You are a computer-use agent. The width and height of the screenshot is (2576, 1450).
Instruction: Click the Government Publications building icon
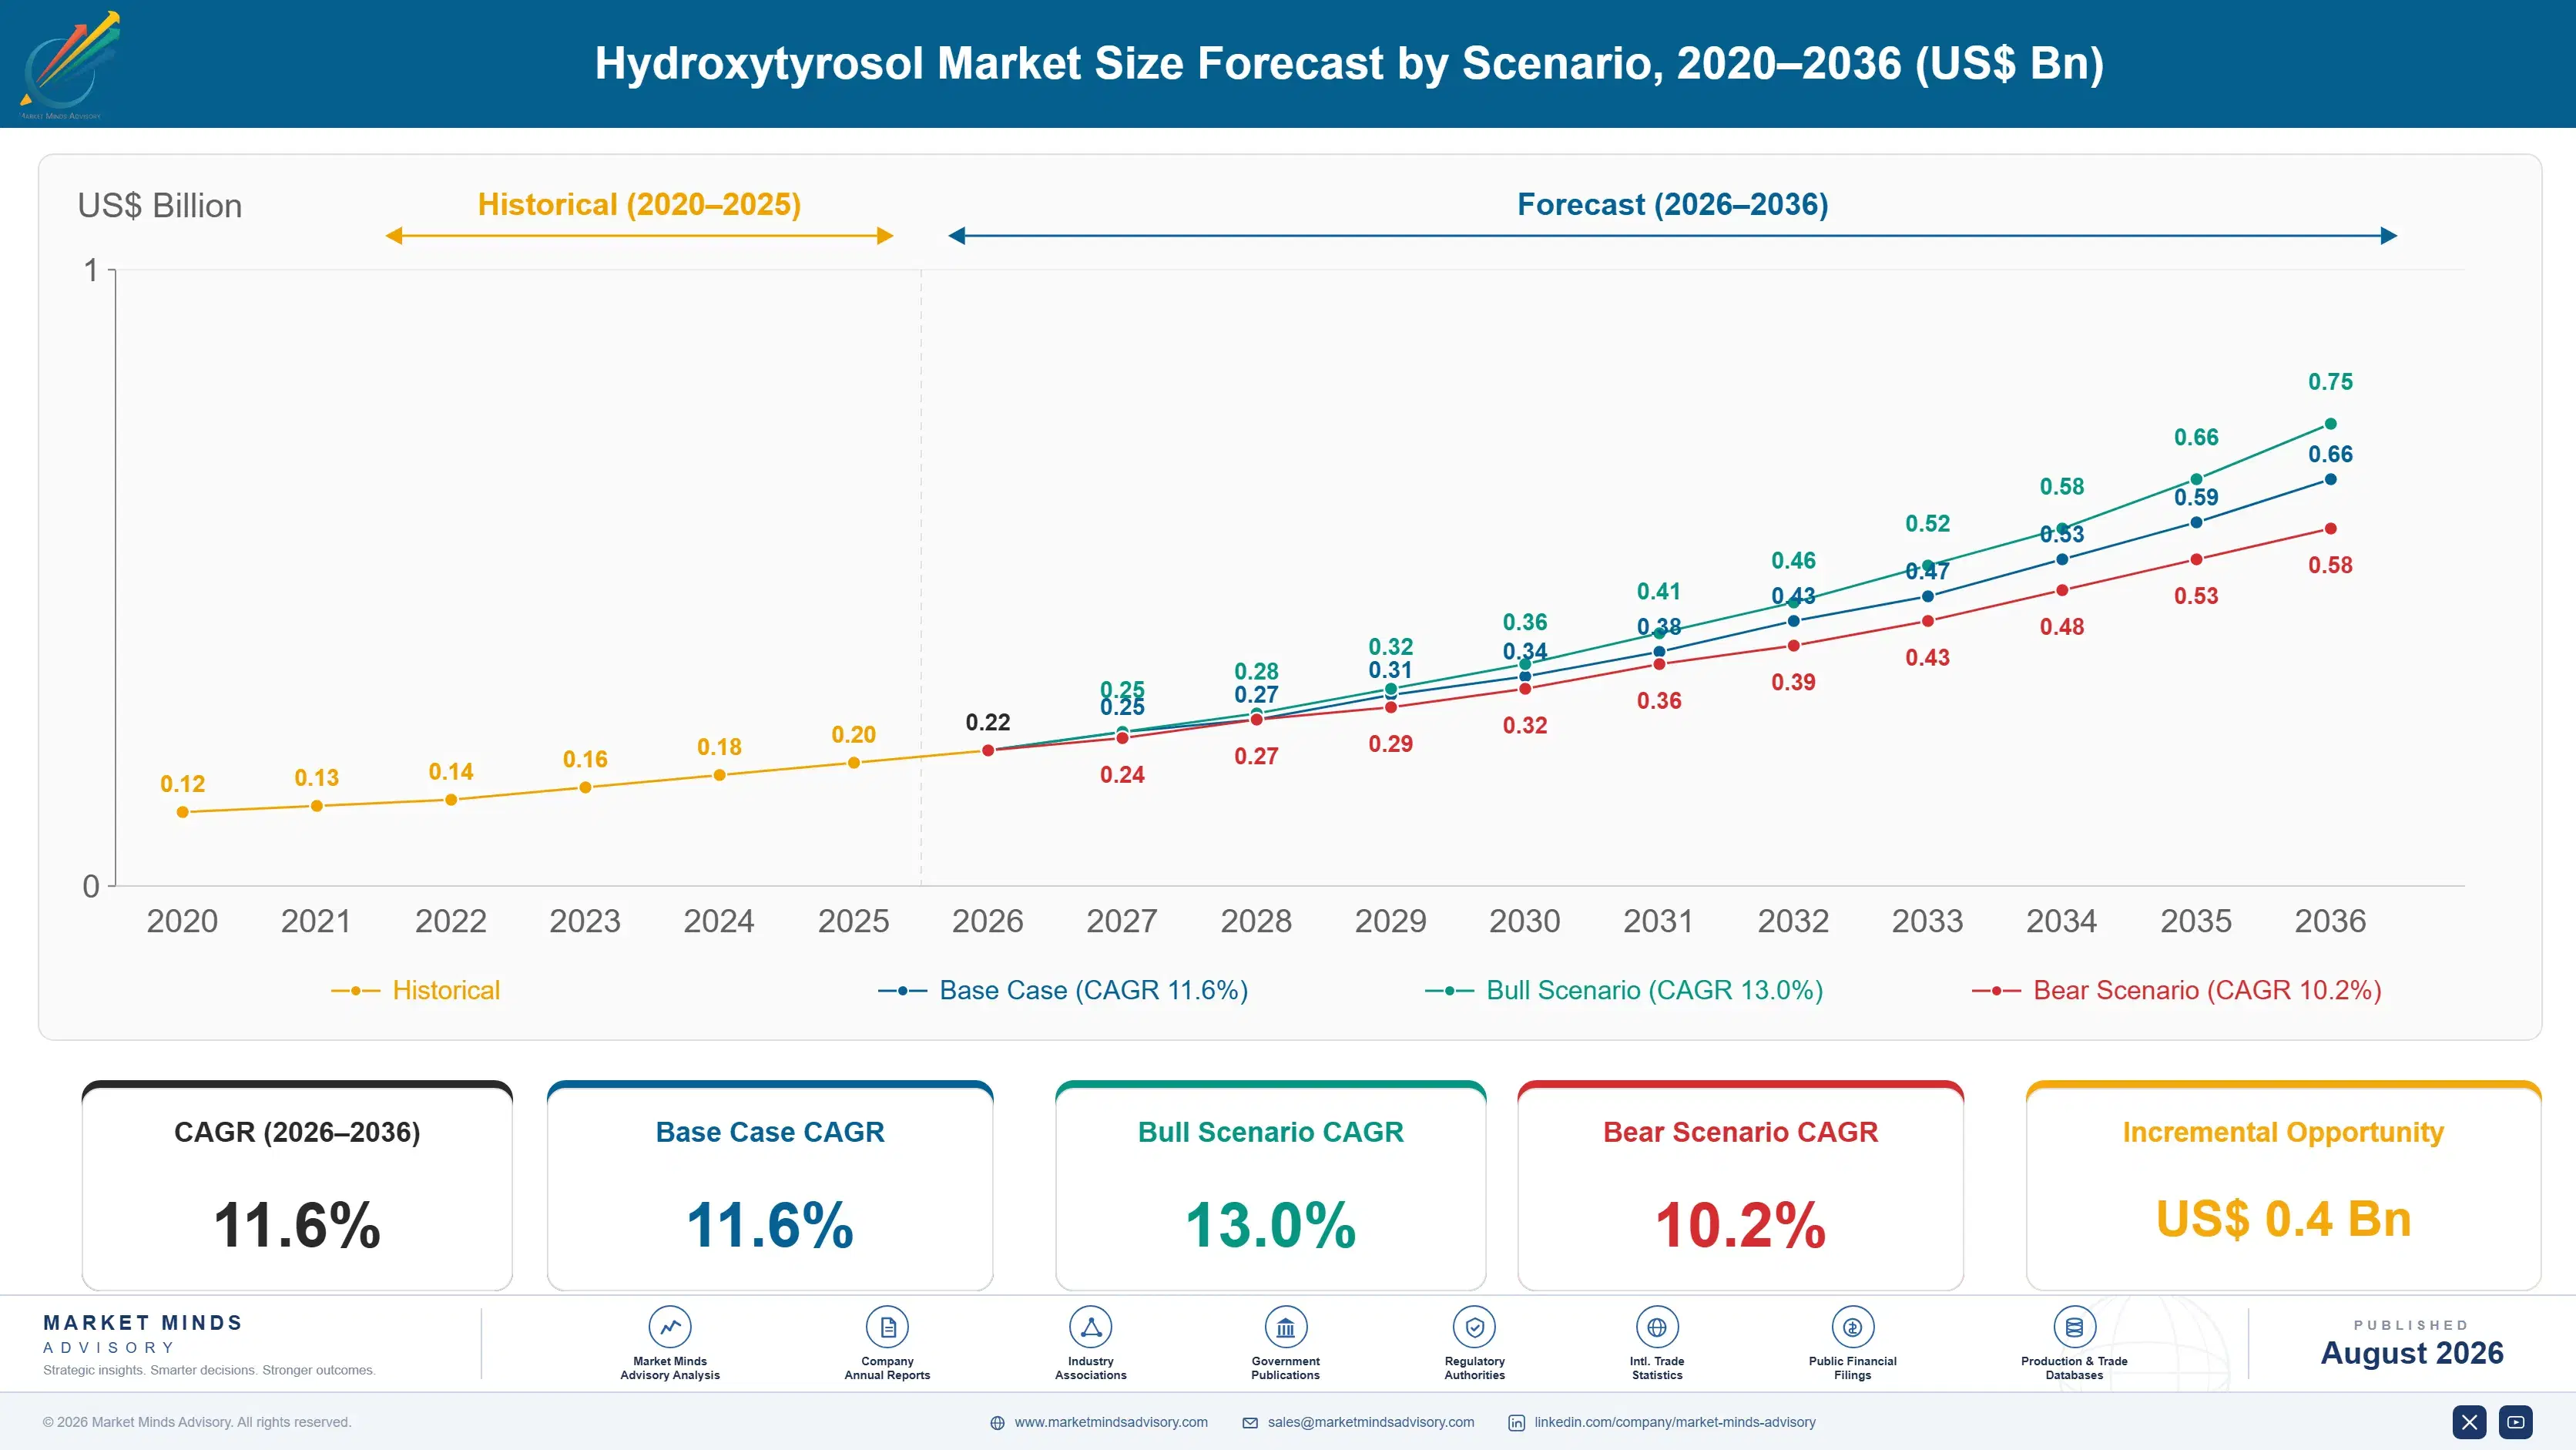(x=1285, y=1327)
